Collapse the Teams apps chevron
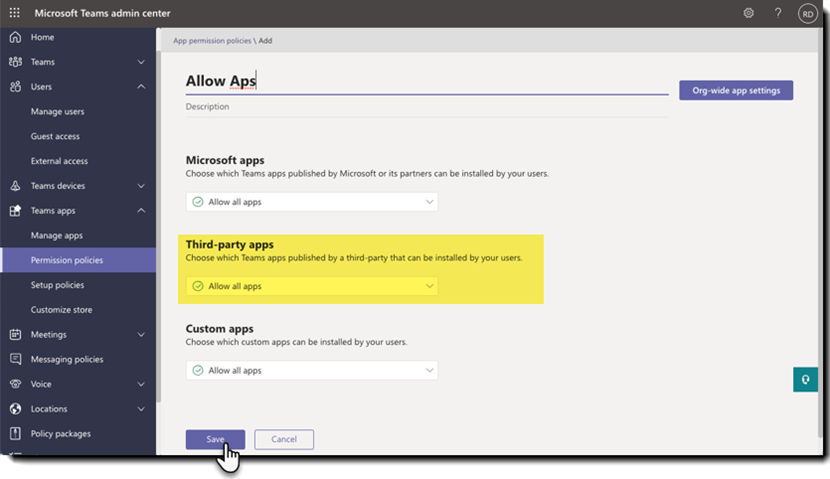The height and width of the screenshot is (479, 830). pyautogui.click(x=141, y=210)
